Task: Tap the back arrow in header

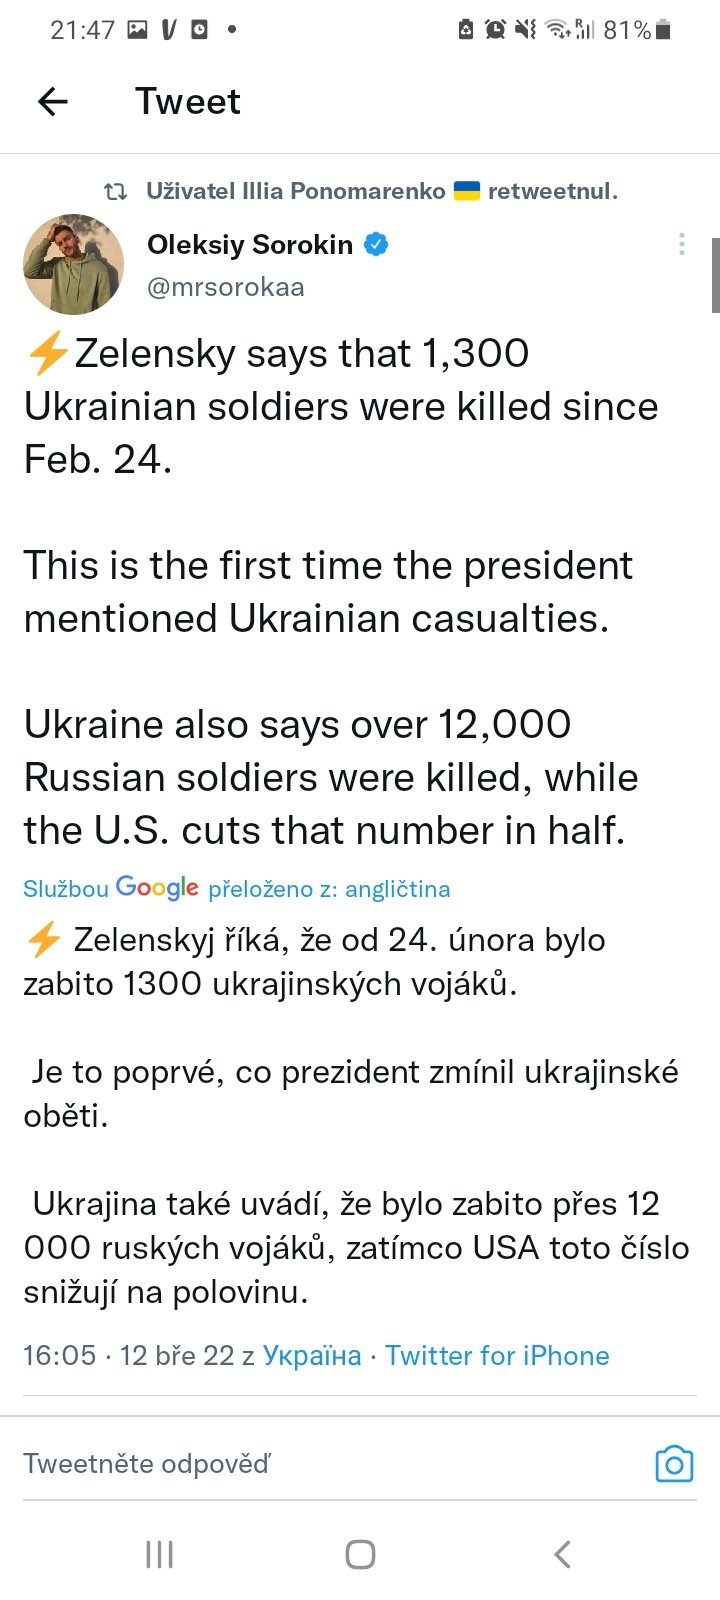Action: point(52,101)
